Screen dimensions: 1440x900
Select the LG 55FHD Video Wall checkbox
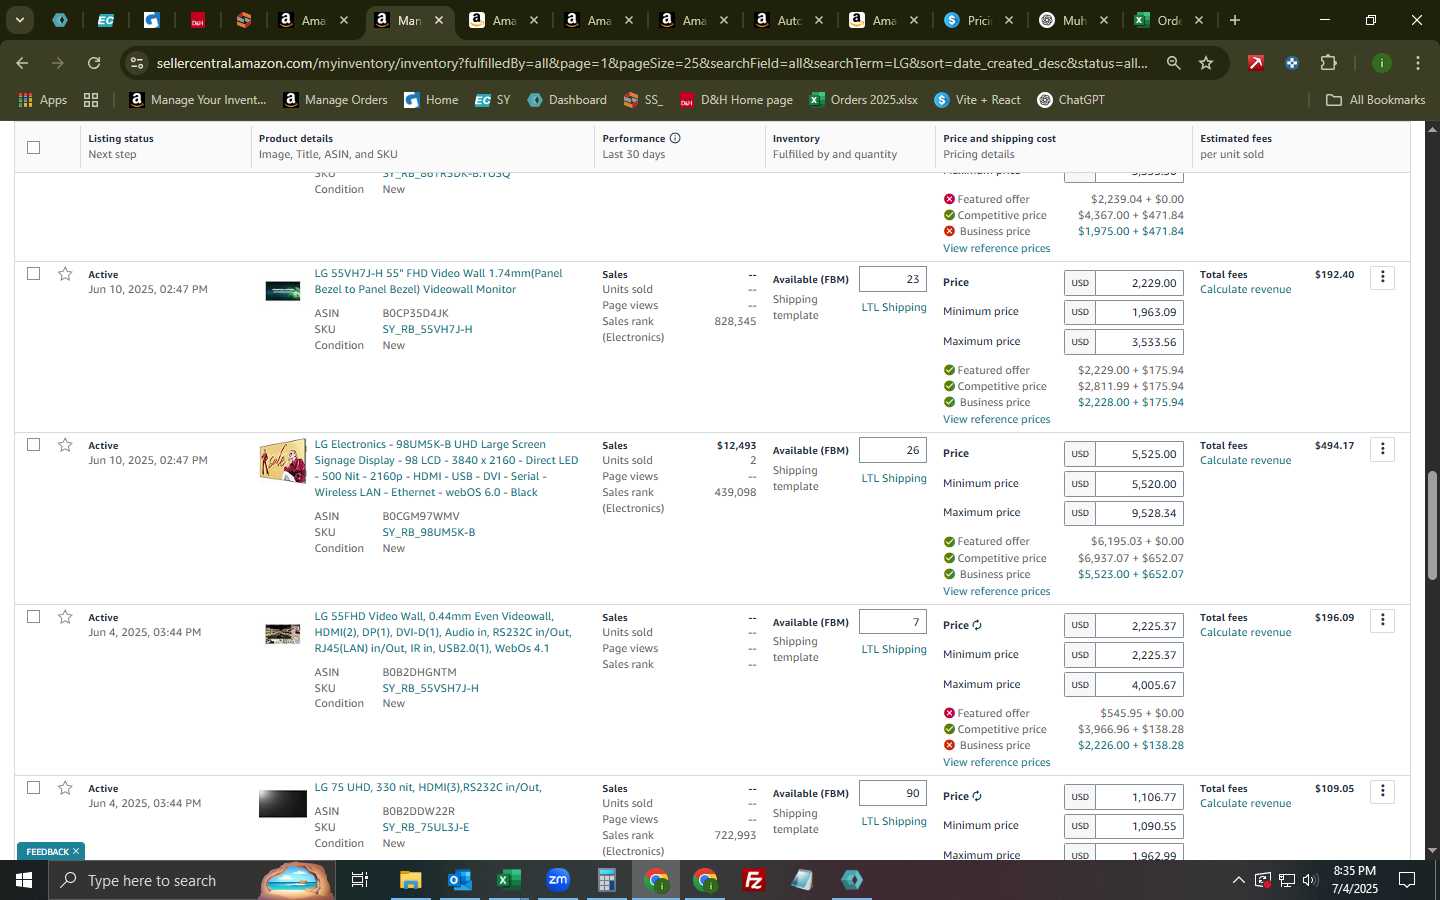pyautogui.click(x=33, y=616)
